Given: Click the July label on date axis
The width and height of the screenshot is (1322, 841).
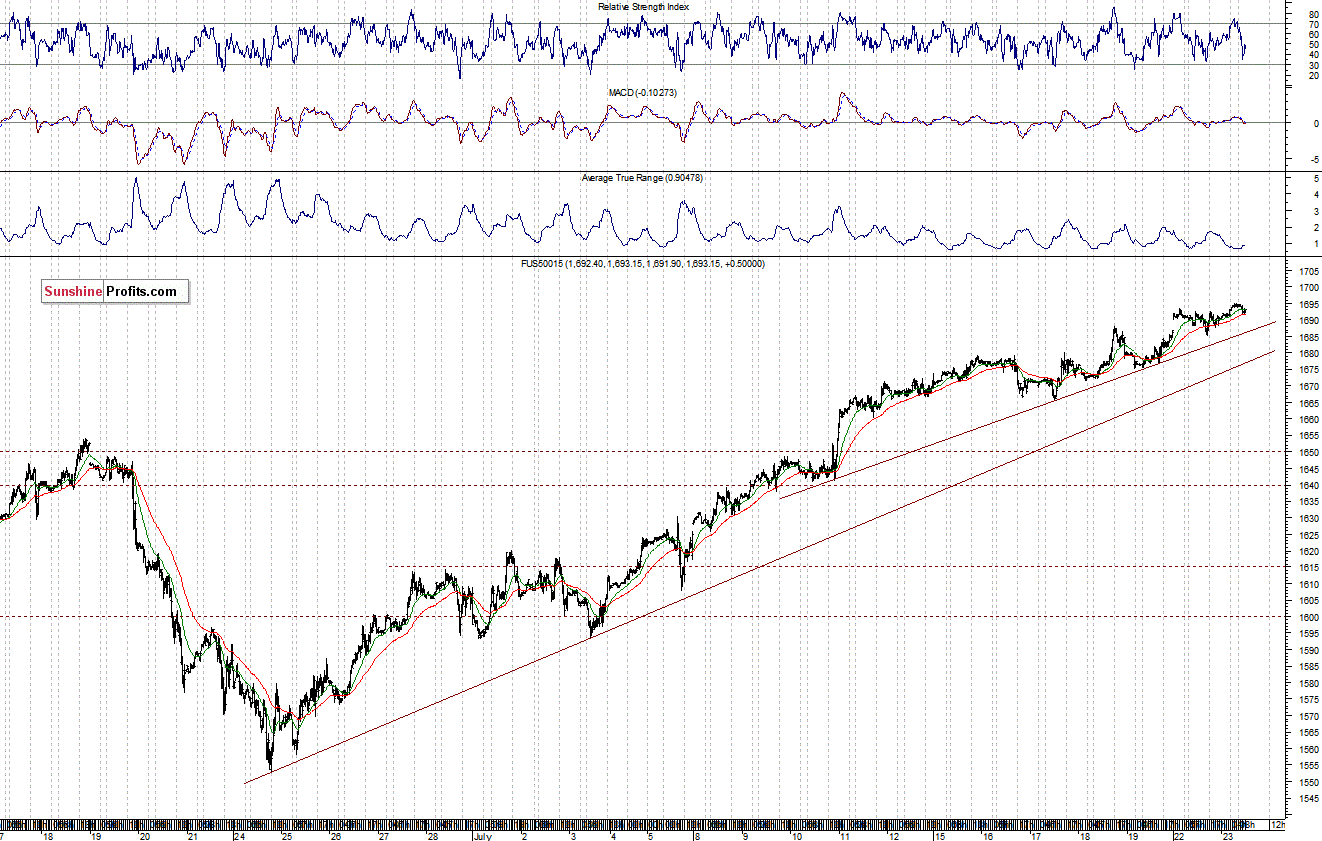Looking at the screenshot, I should click(483, 836).
